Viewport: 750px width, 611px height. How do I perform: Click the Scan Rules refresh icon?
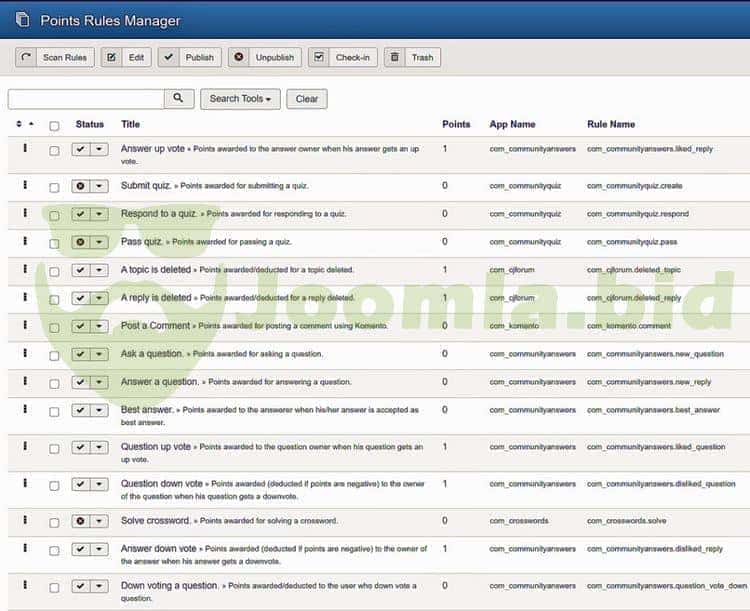[26, 57]
